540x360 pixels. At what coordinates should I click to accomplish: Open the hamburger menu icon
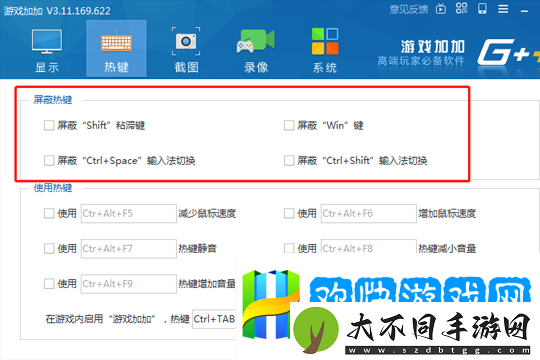click(503, 9)
